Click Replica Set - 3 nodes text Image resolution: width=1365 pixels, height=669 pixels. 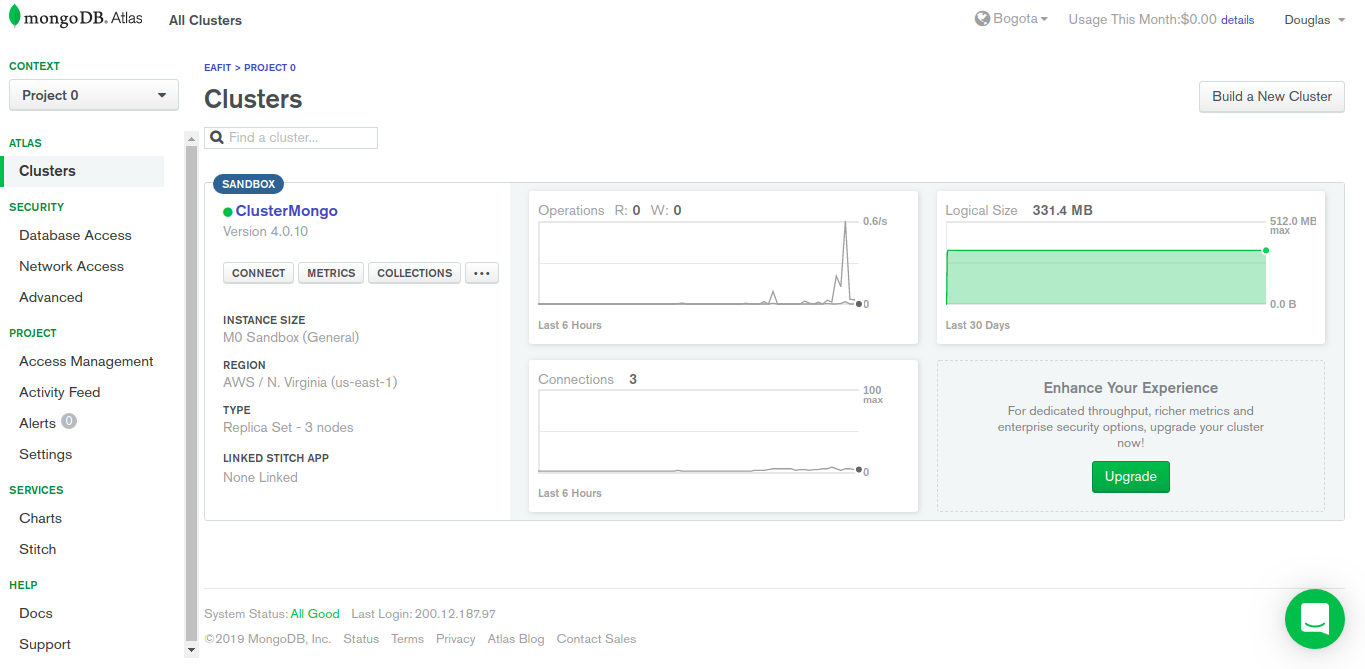pos(288,428)
